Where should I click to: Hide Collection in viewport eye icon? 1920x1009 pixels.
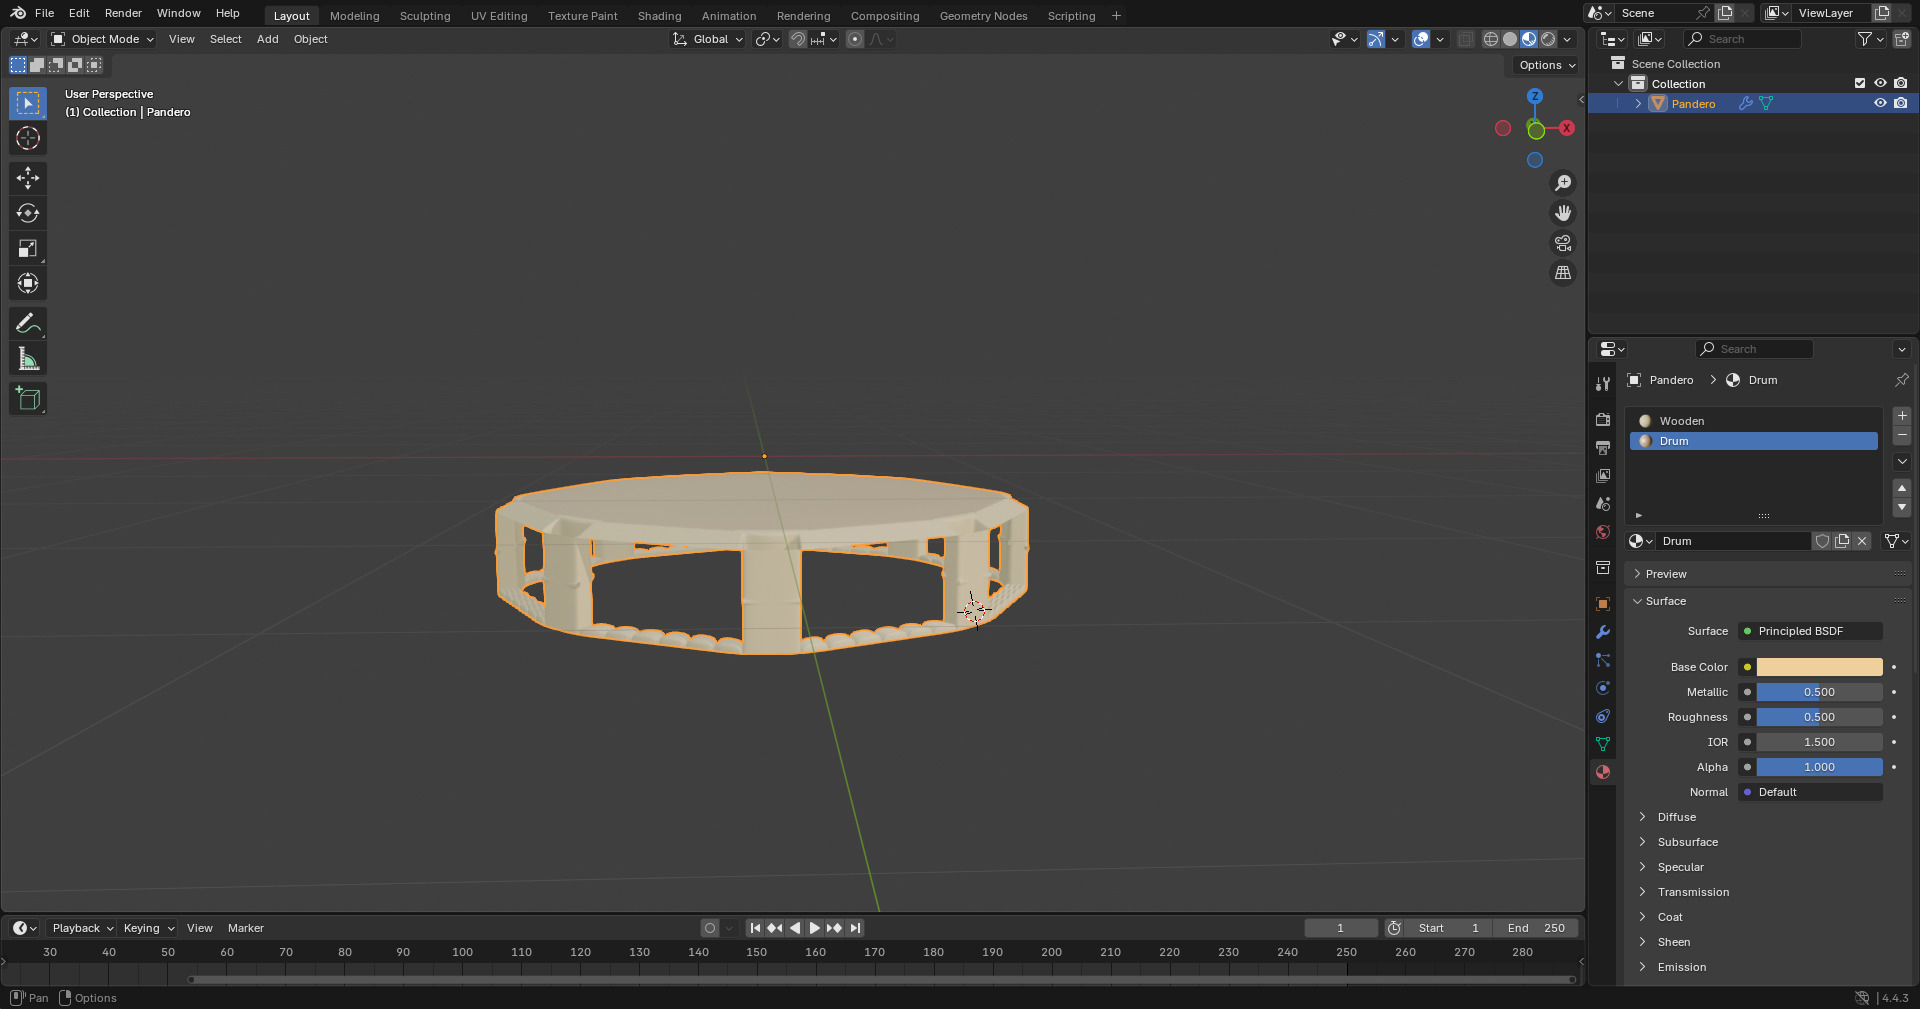tap(1880, 83)
